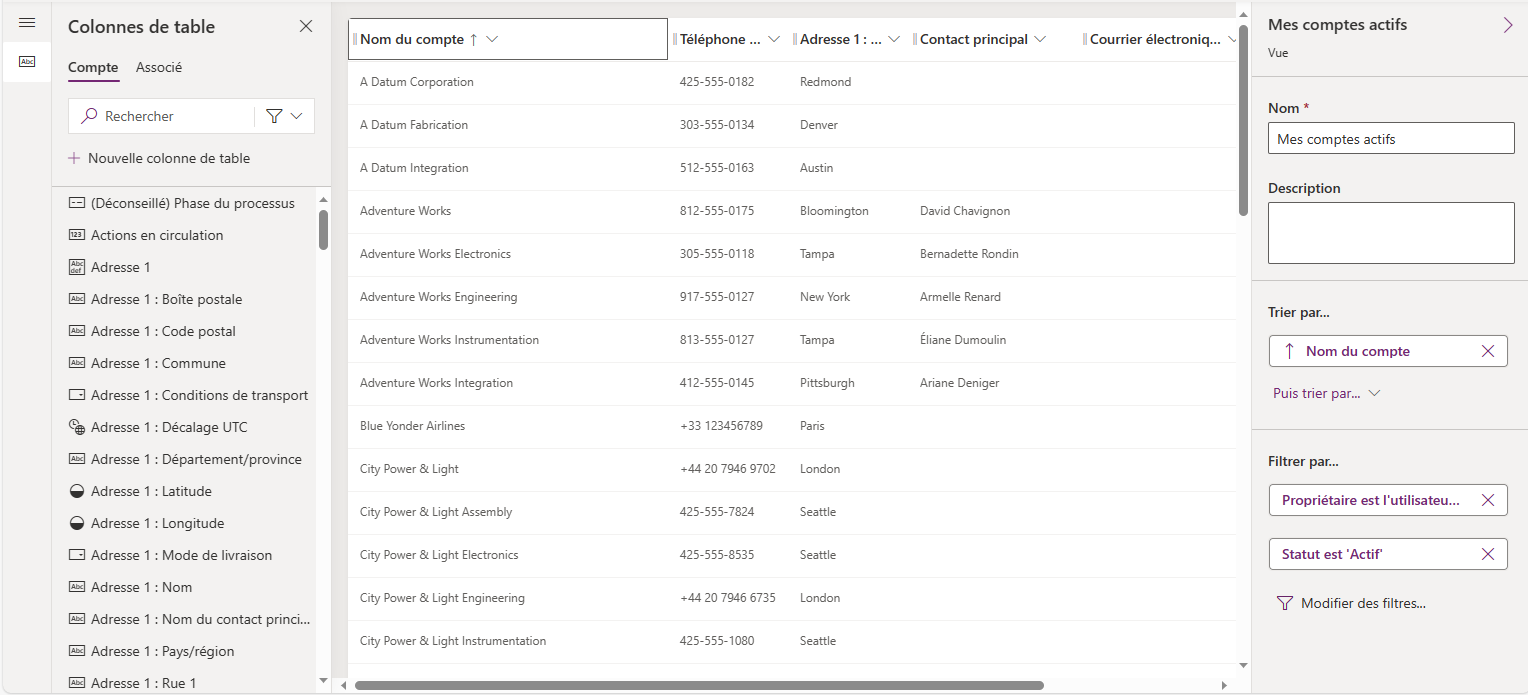Click the Propriétaire est l'utilisateur filter chip

[1388, 500]
